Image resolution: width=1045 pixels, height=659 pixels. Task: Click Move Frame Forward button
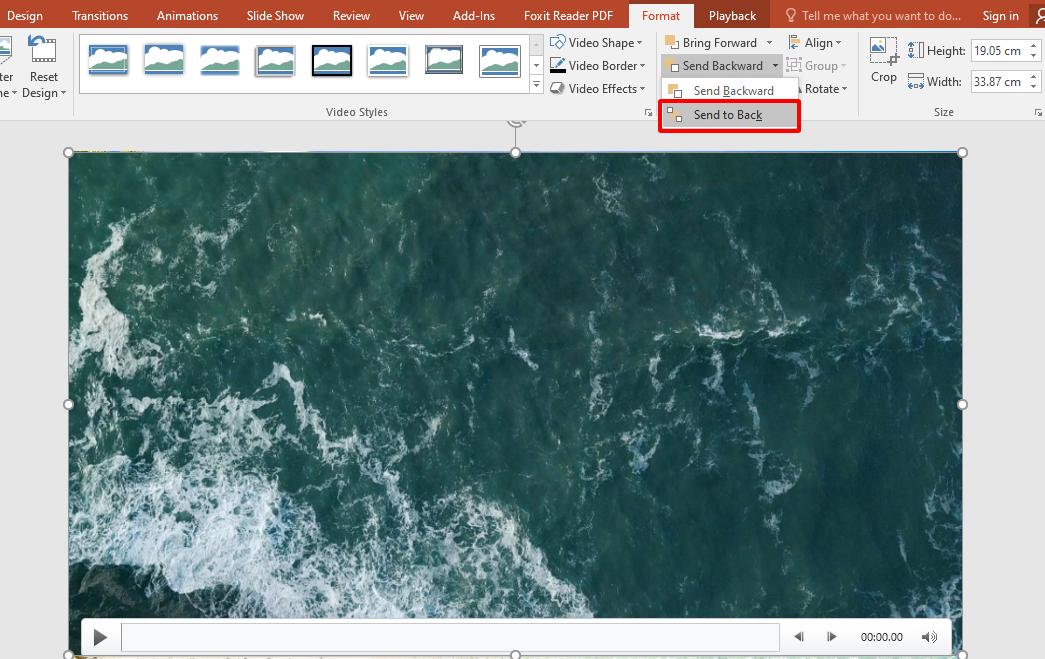832,636
